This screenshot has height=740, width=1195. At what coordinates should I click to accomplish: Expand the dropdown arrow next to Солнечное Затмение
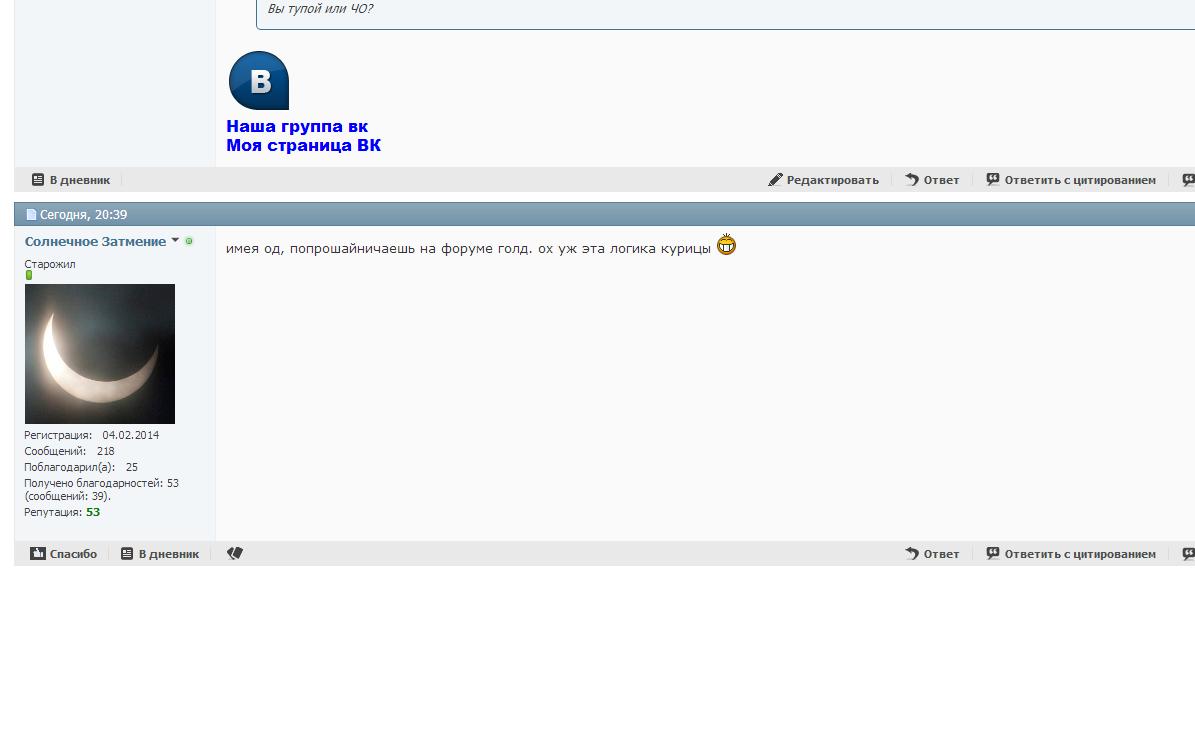pos(175,240)
